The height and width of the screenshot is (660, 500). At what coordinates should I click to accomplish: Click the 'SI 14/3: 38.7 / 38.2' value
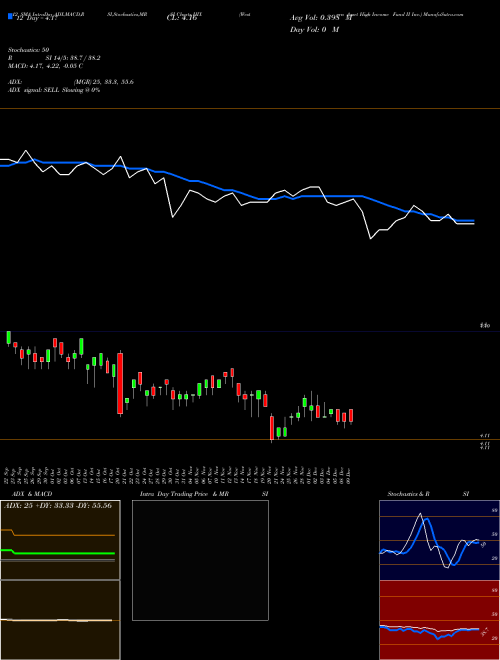(73, 58)
